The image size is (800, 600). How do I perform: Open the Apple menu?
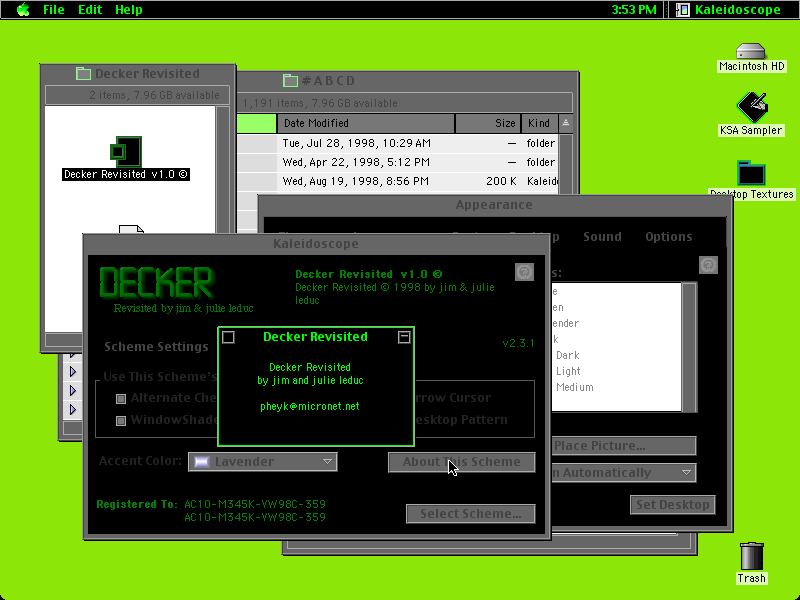pos(23,9)
